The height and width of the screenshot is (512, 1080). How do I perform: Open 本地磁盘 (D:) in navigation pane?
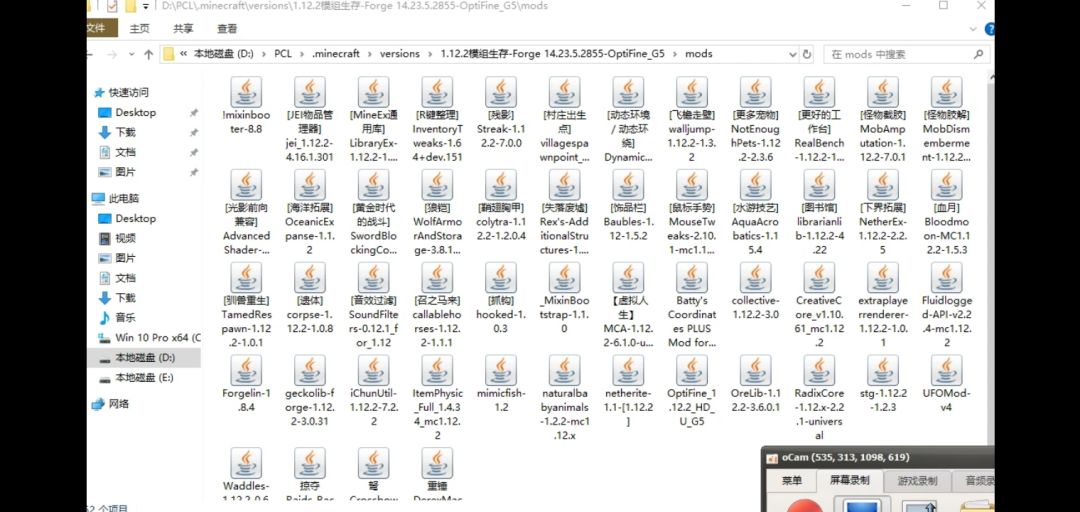click(x=145, y=358)
